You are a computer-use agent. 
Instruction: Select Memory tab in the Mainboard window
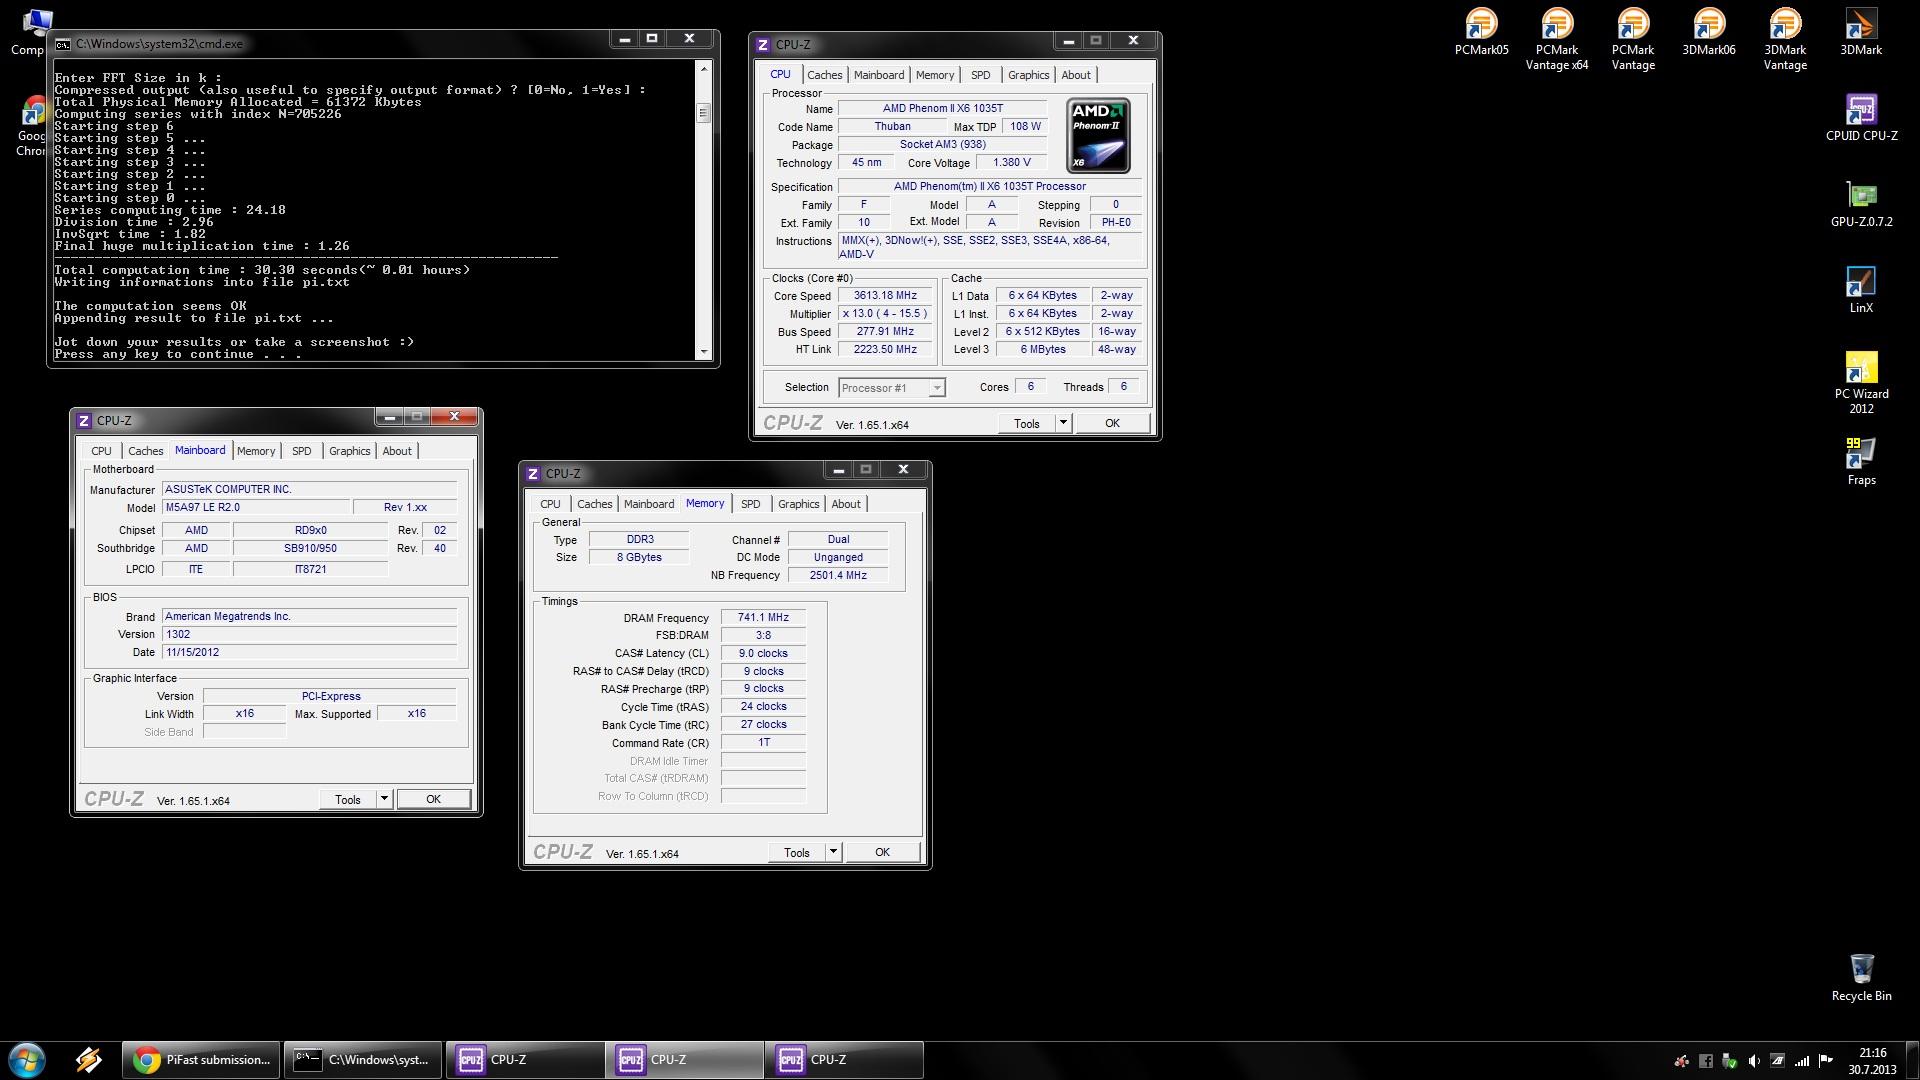coord(256,451)
